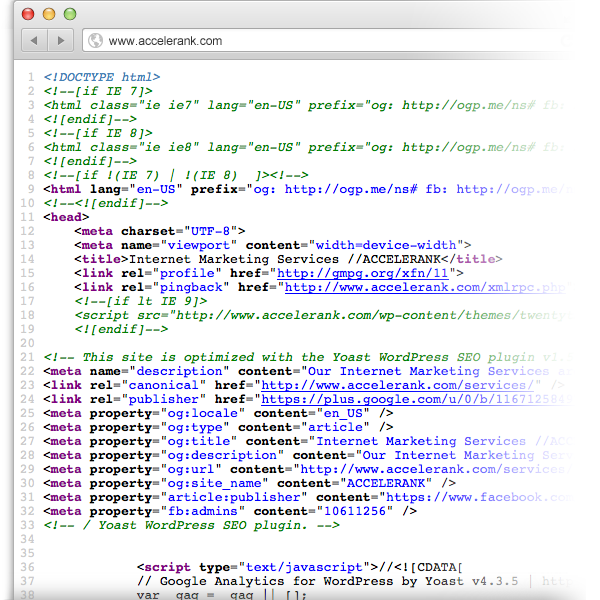Screen dimensions: 600x600
Task: Click the "article" content value on line 26
Action: (x=335, y=427)
